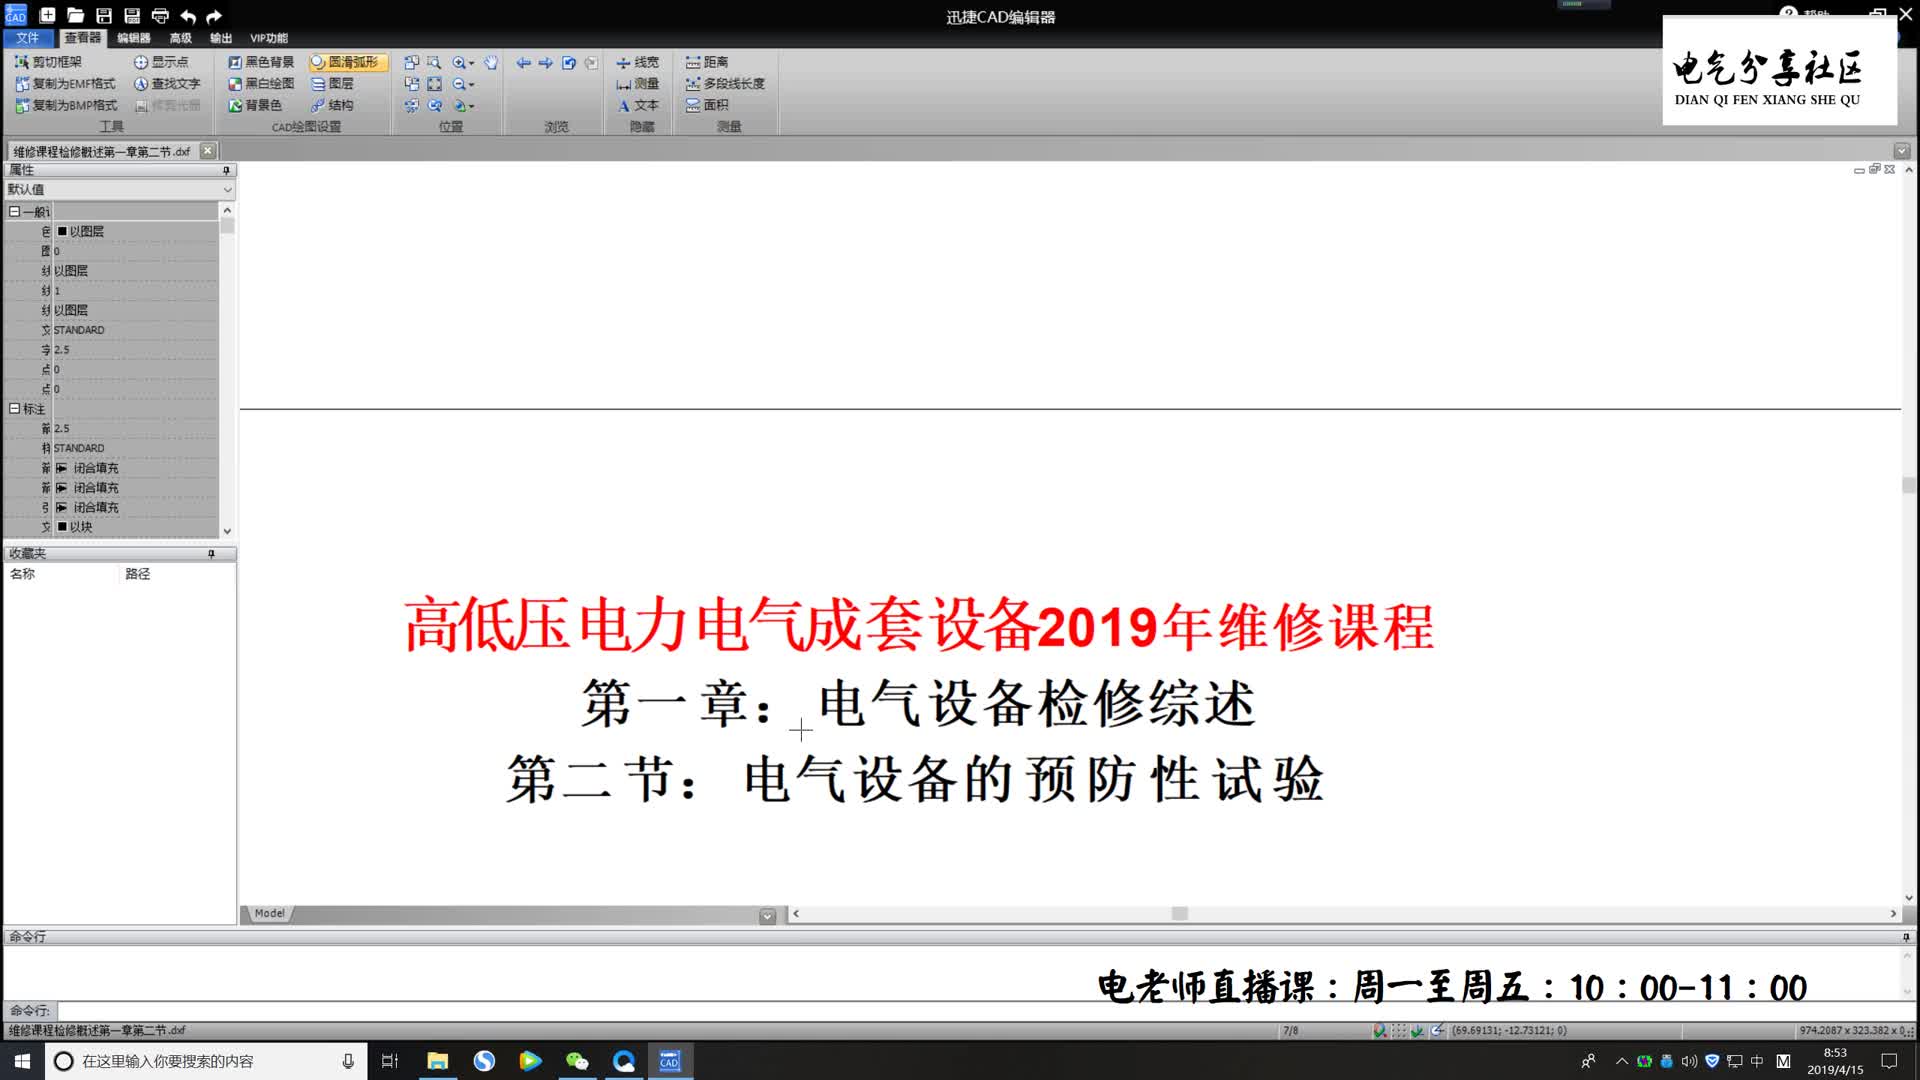
Task: Toggle 文本 text visibility in the 隐藏 group
Action: click(637, 105)
